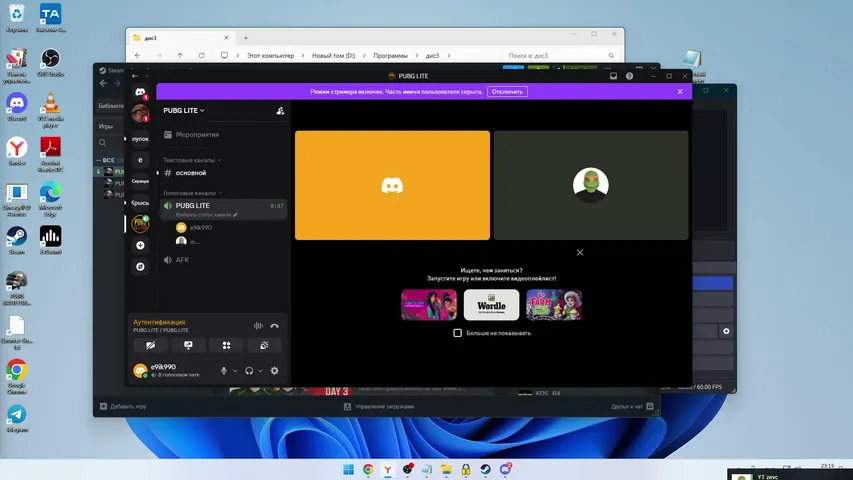853x480 pixels.
Task: Expand microphone input options arrow
Action: 235,371
